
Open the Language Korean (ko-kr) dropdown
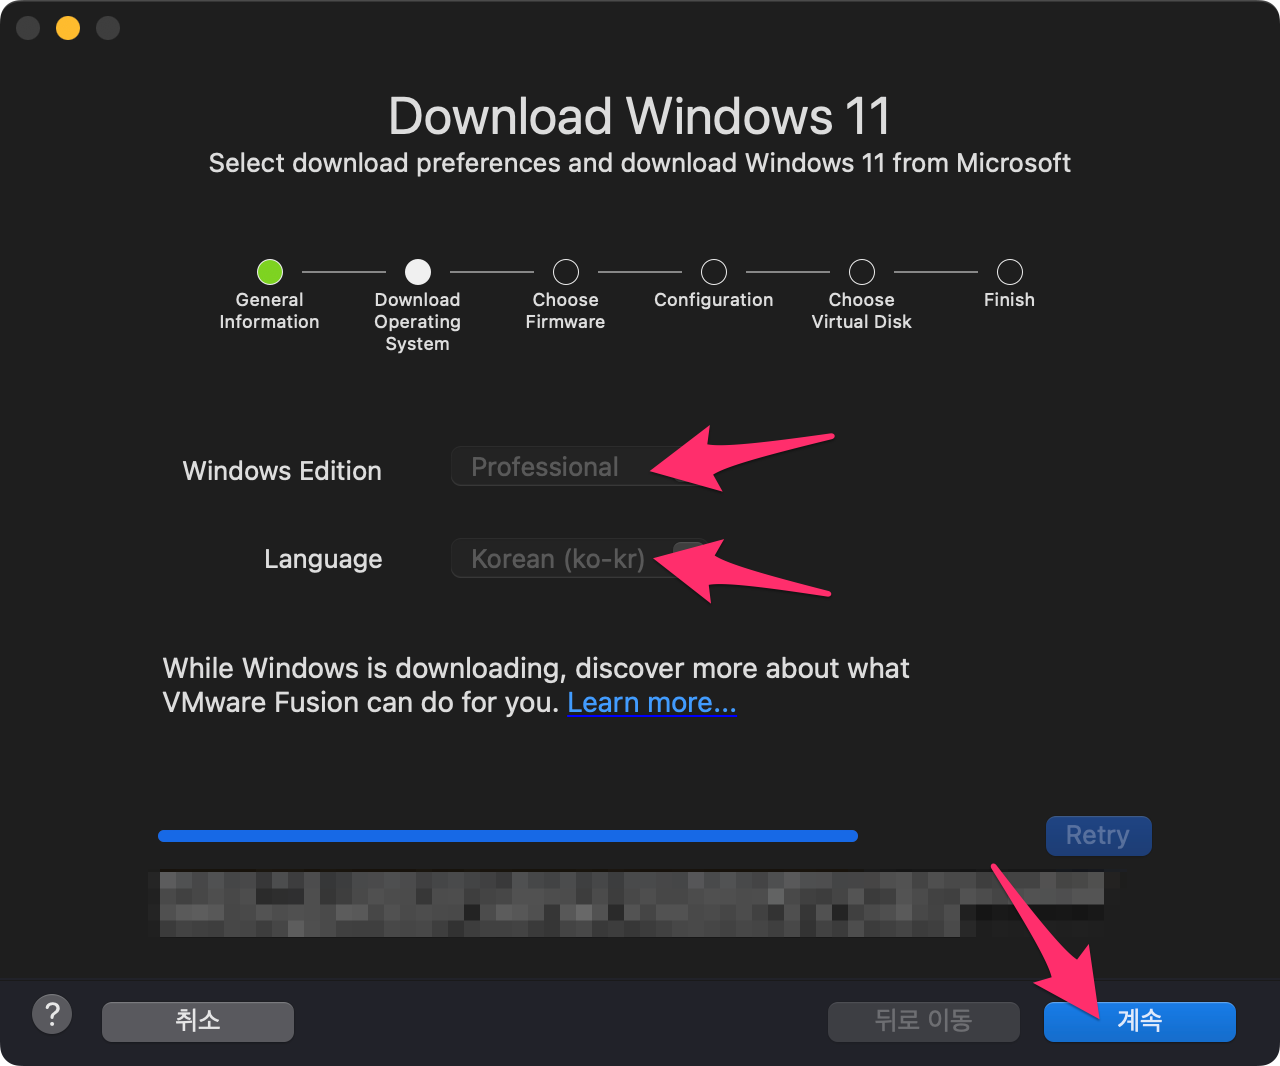[x=580, y=559]
